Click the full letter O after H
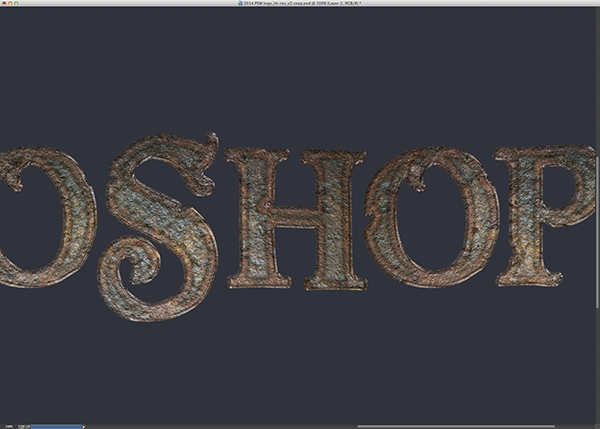This screenshot has width=600, height=429. point(438,218)
